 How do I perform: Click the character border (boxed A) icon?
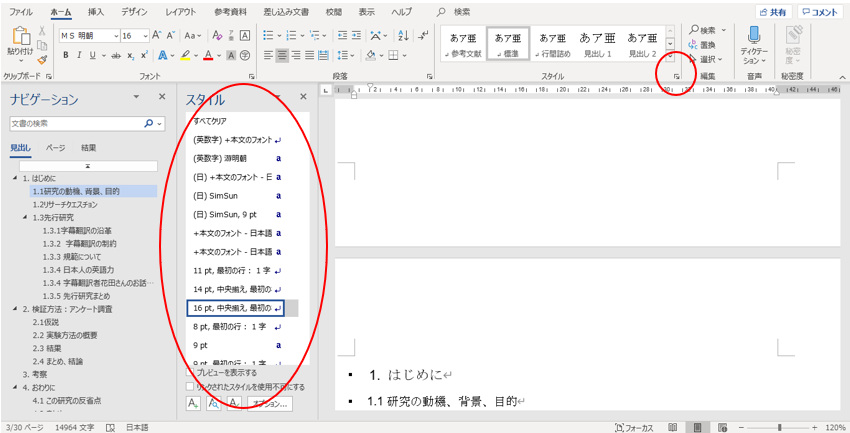pyautogui.click(x=245, y=36)
